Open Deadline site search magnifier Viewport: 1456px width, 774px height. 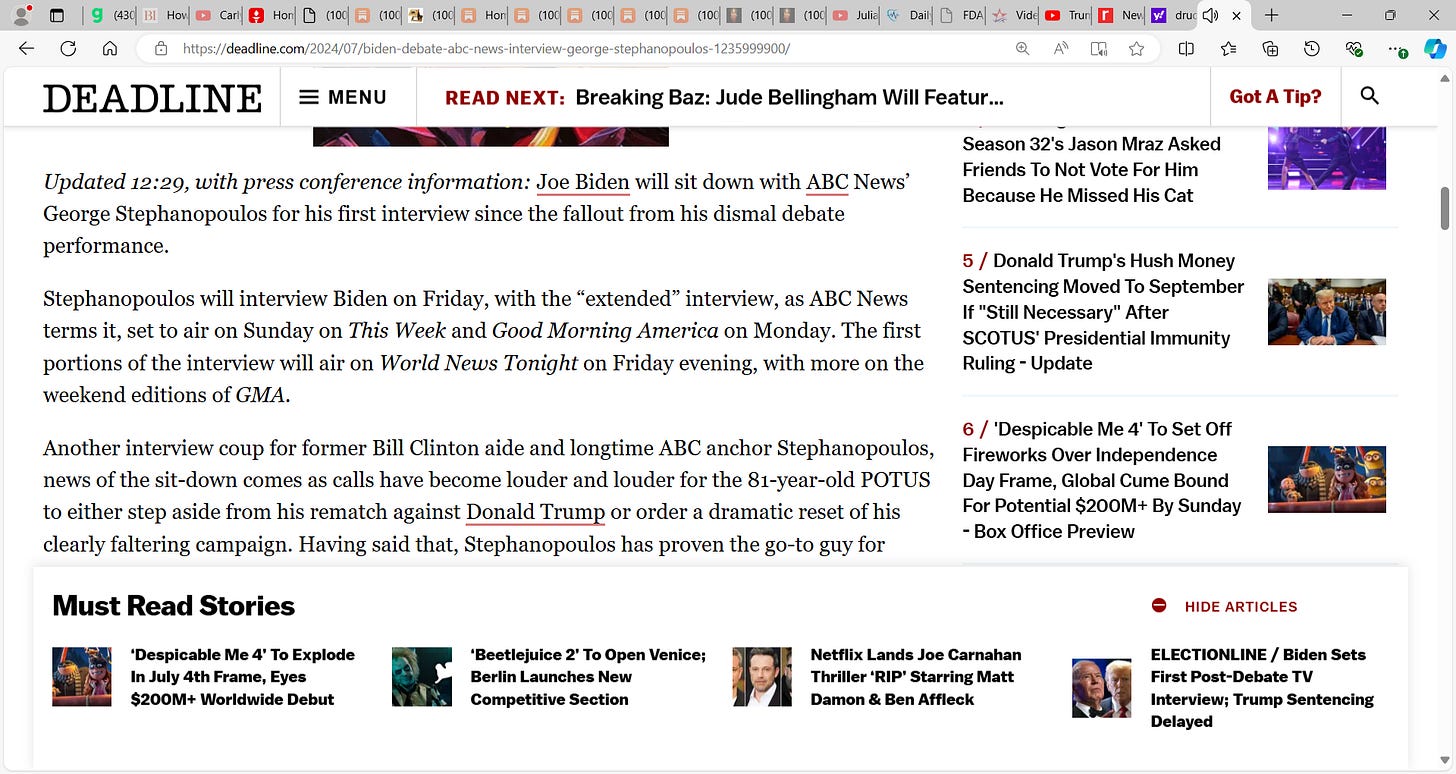click(x=1370, y=96)
